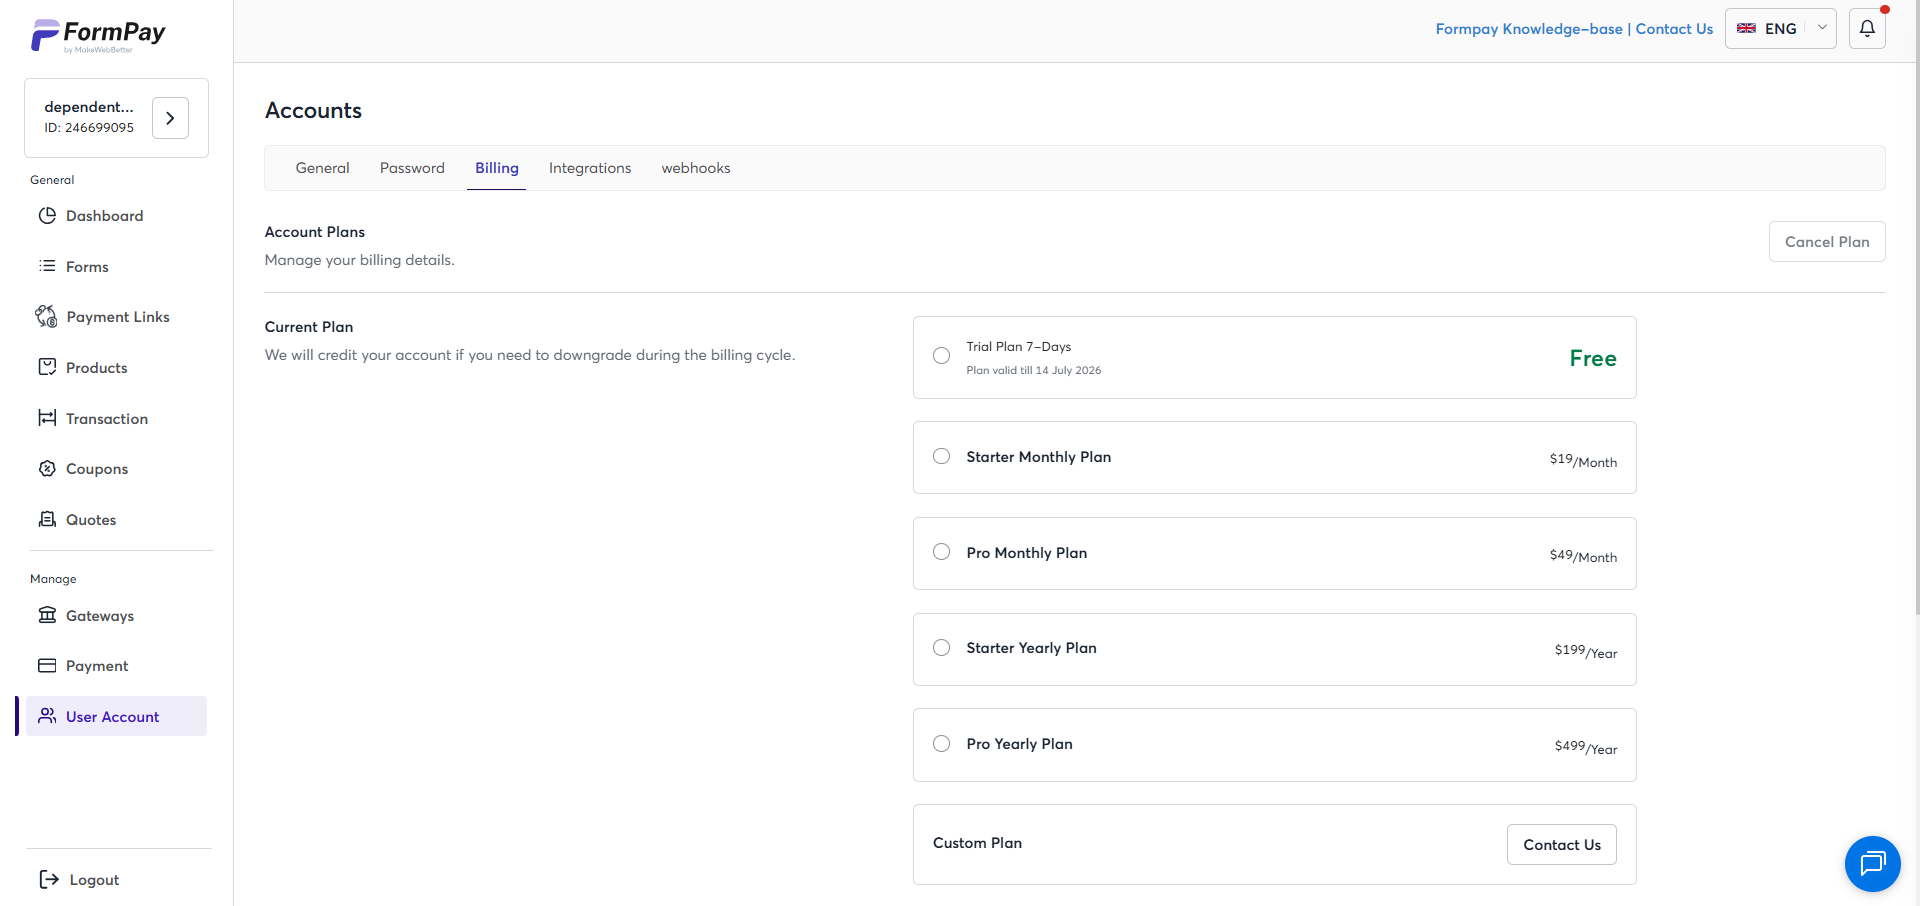Image resolution: width=1920 pixels, height=906 pixels.
Task: Open the ENG language dropdown
Action: point(1780,29)
